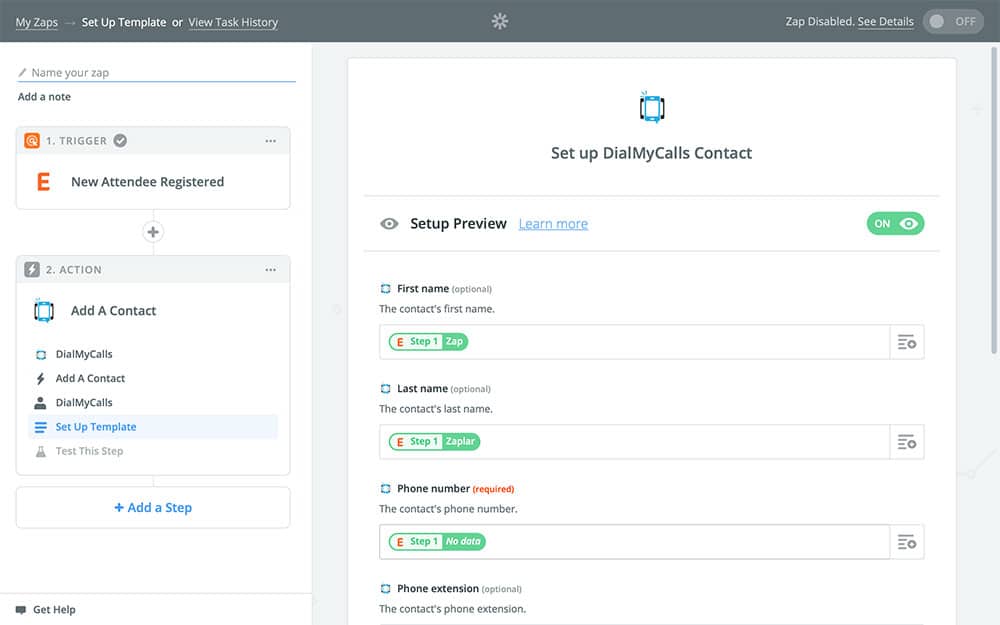The image size is (1000, 625).
Task: Click the Get Help chat icon
Action: [21, 610]
